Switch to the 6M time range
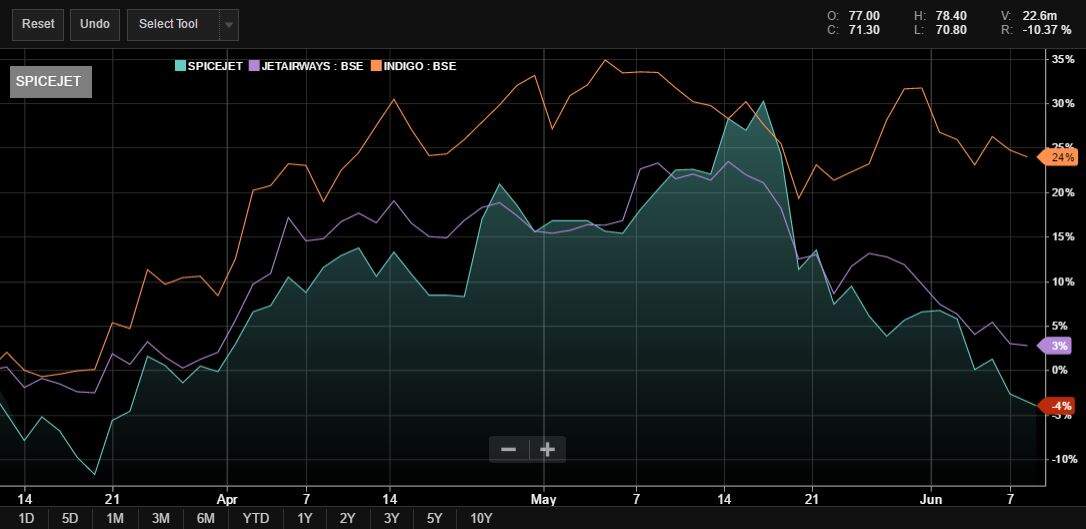1086x529 pixels. pos(206,519)
